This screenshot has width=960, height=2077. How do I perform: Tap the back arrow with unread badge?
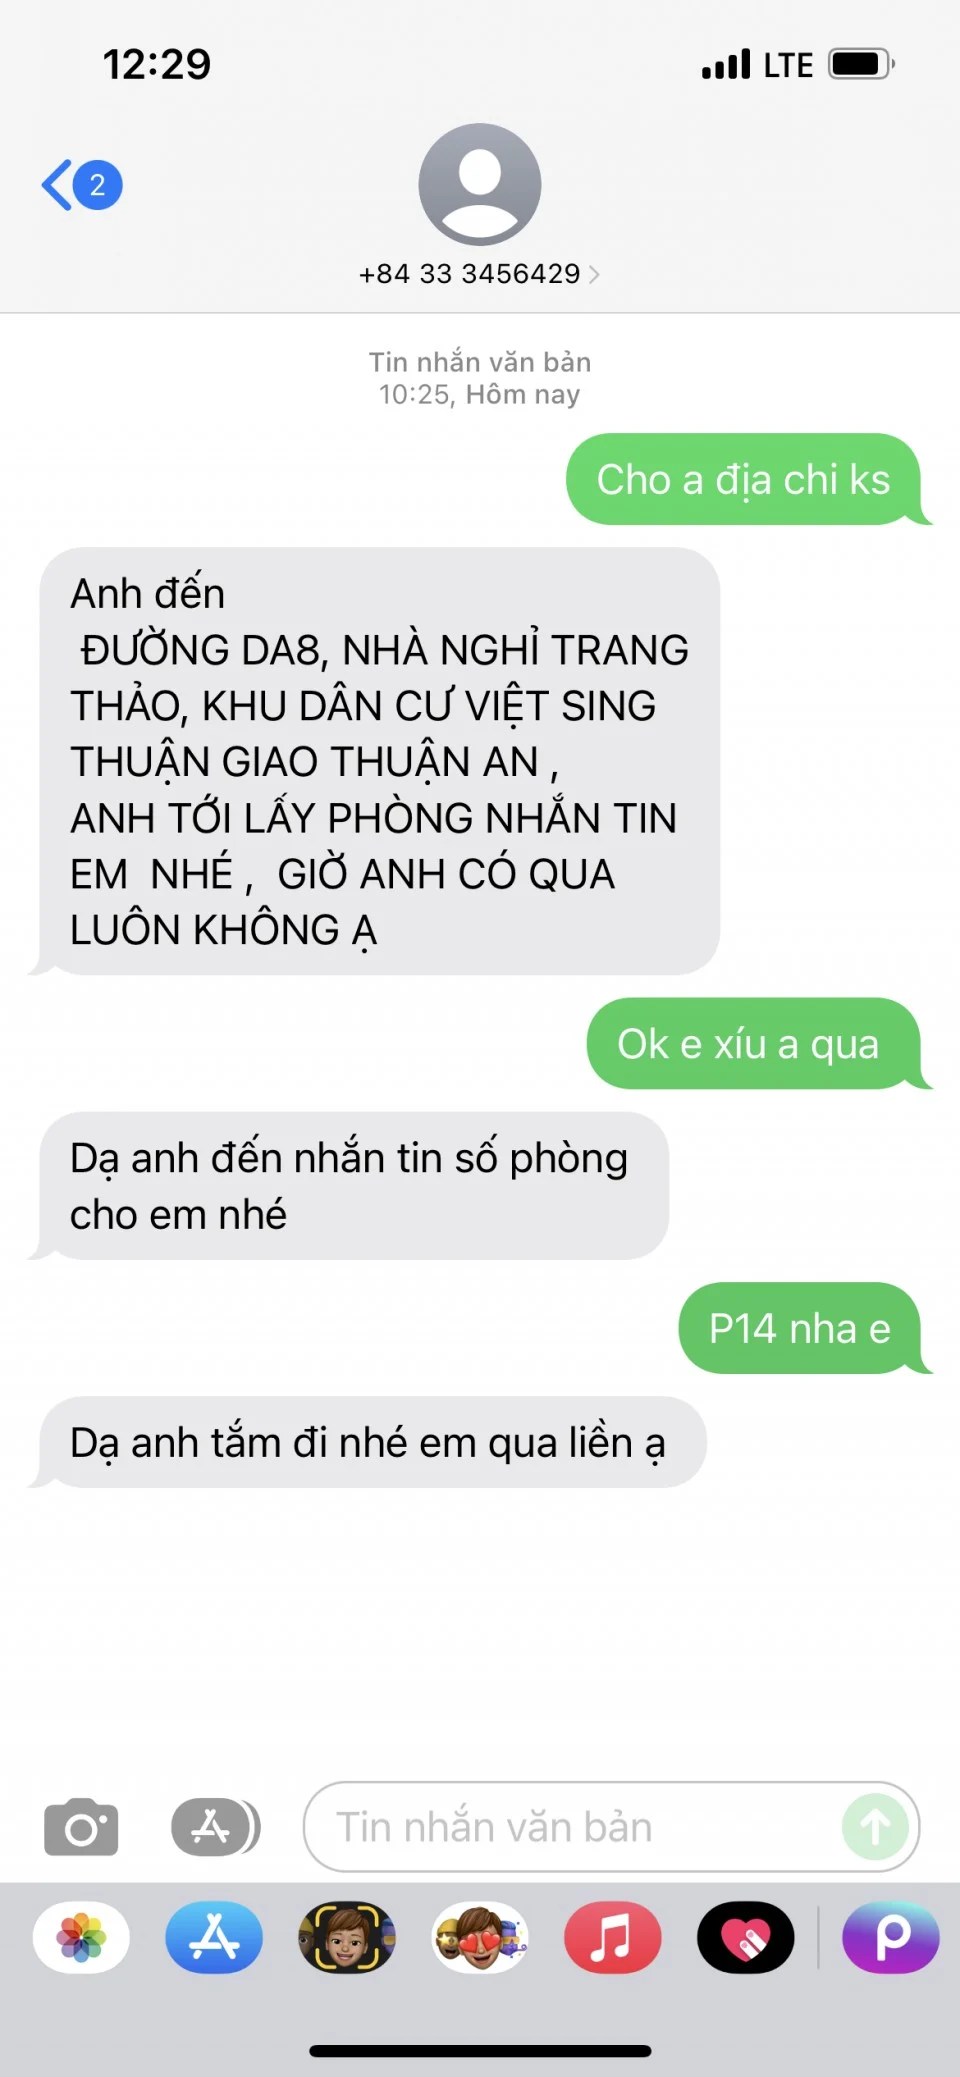click(82, 185)
